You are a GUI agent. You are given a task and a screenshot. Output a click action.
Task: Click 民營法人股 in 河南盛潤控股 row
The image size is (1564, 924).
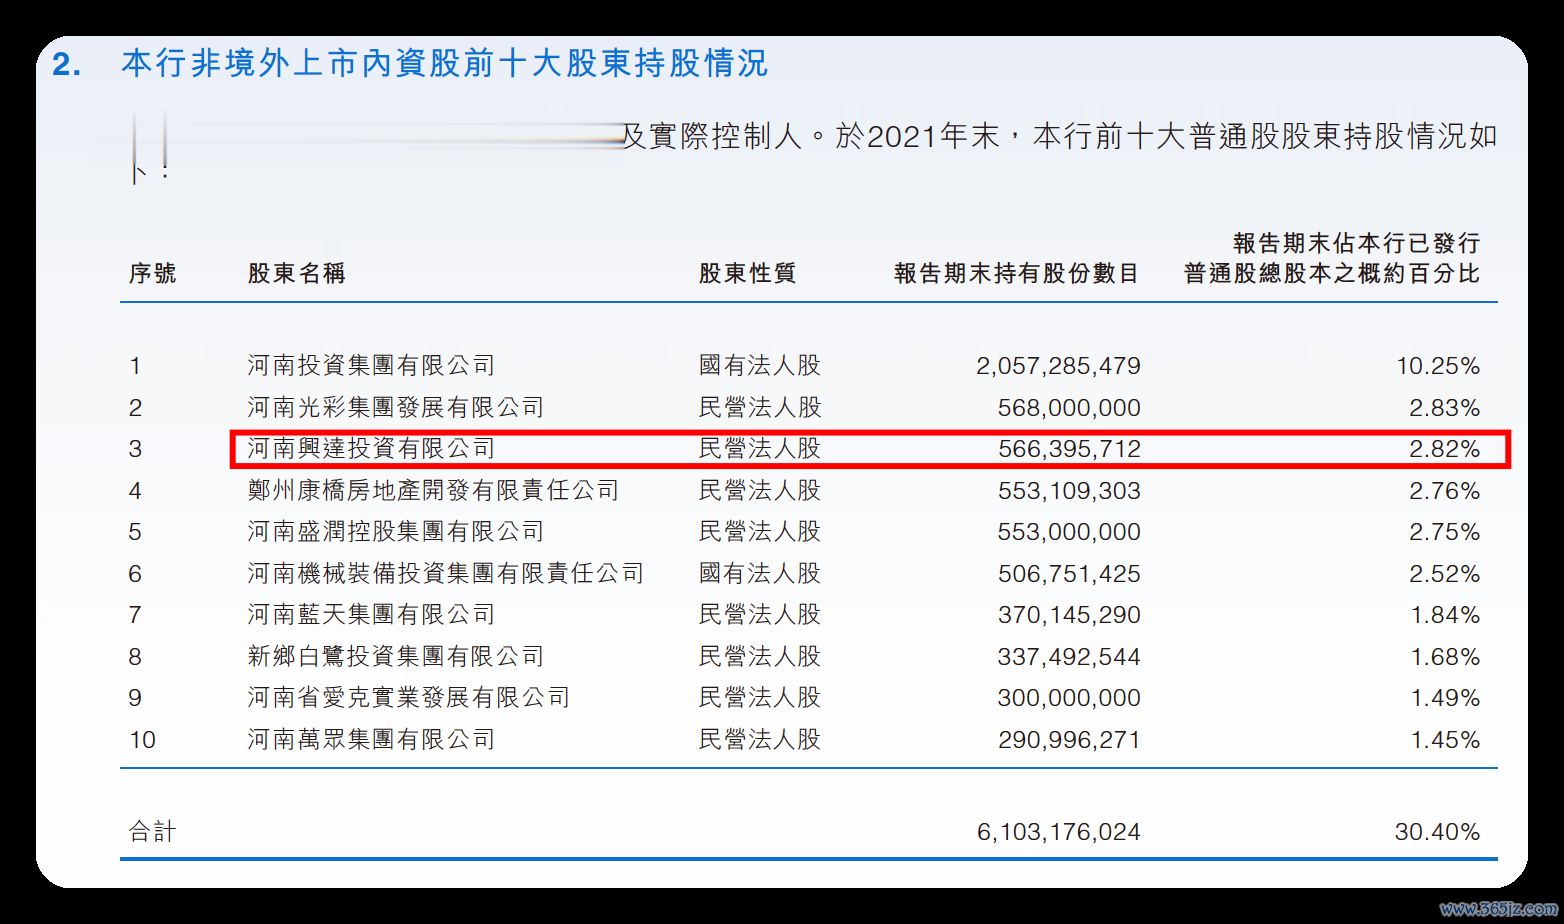[x=760, y=532]
